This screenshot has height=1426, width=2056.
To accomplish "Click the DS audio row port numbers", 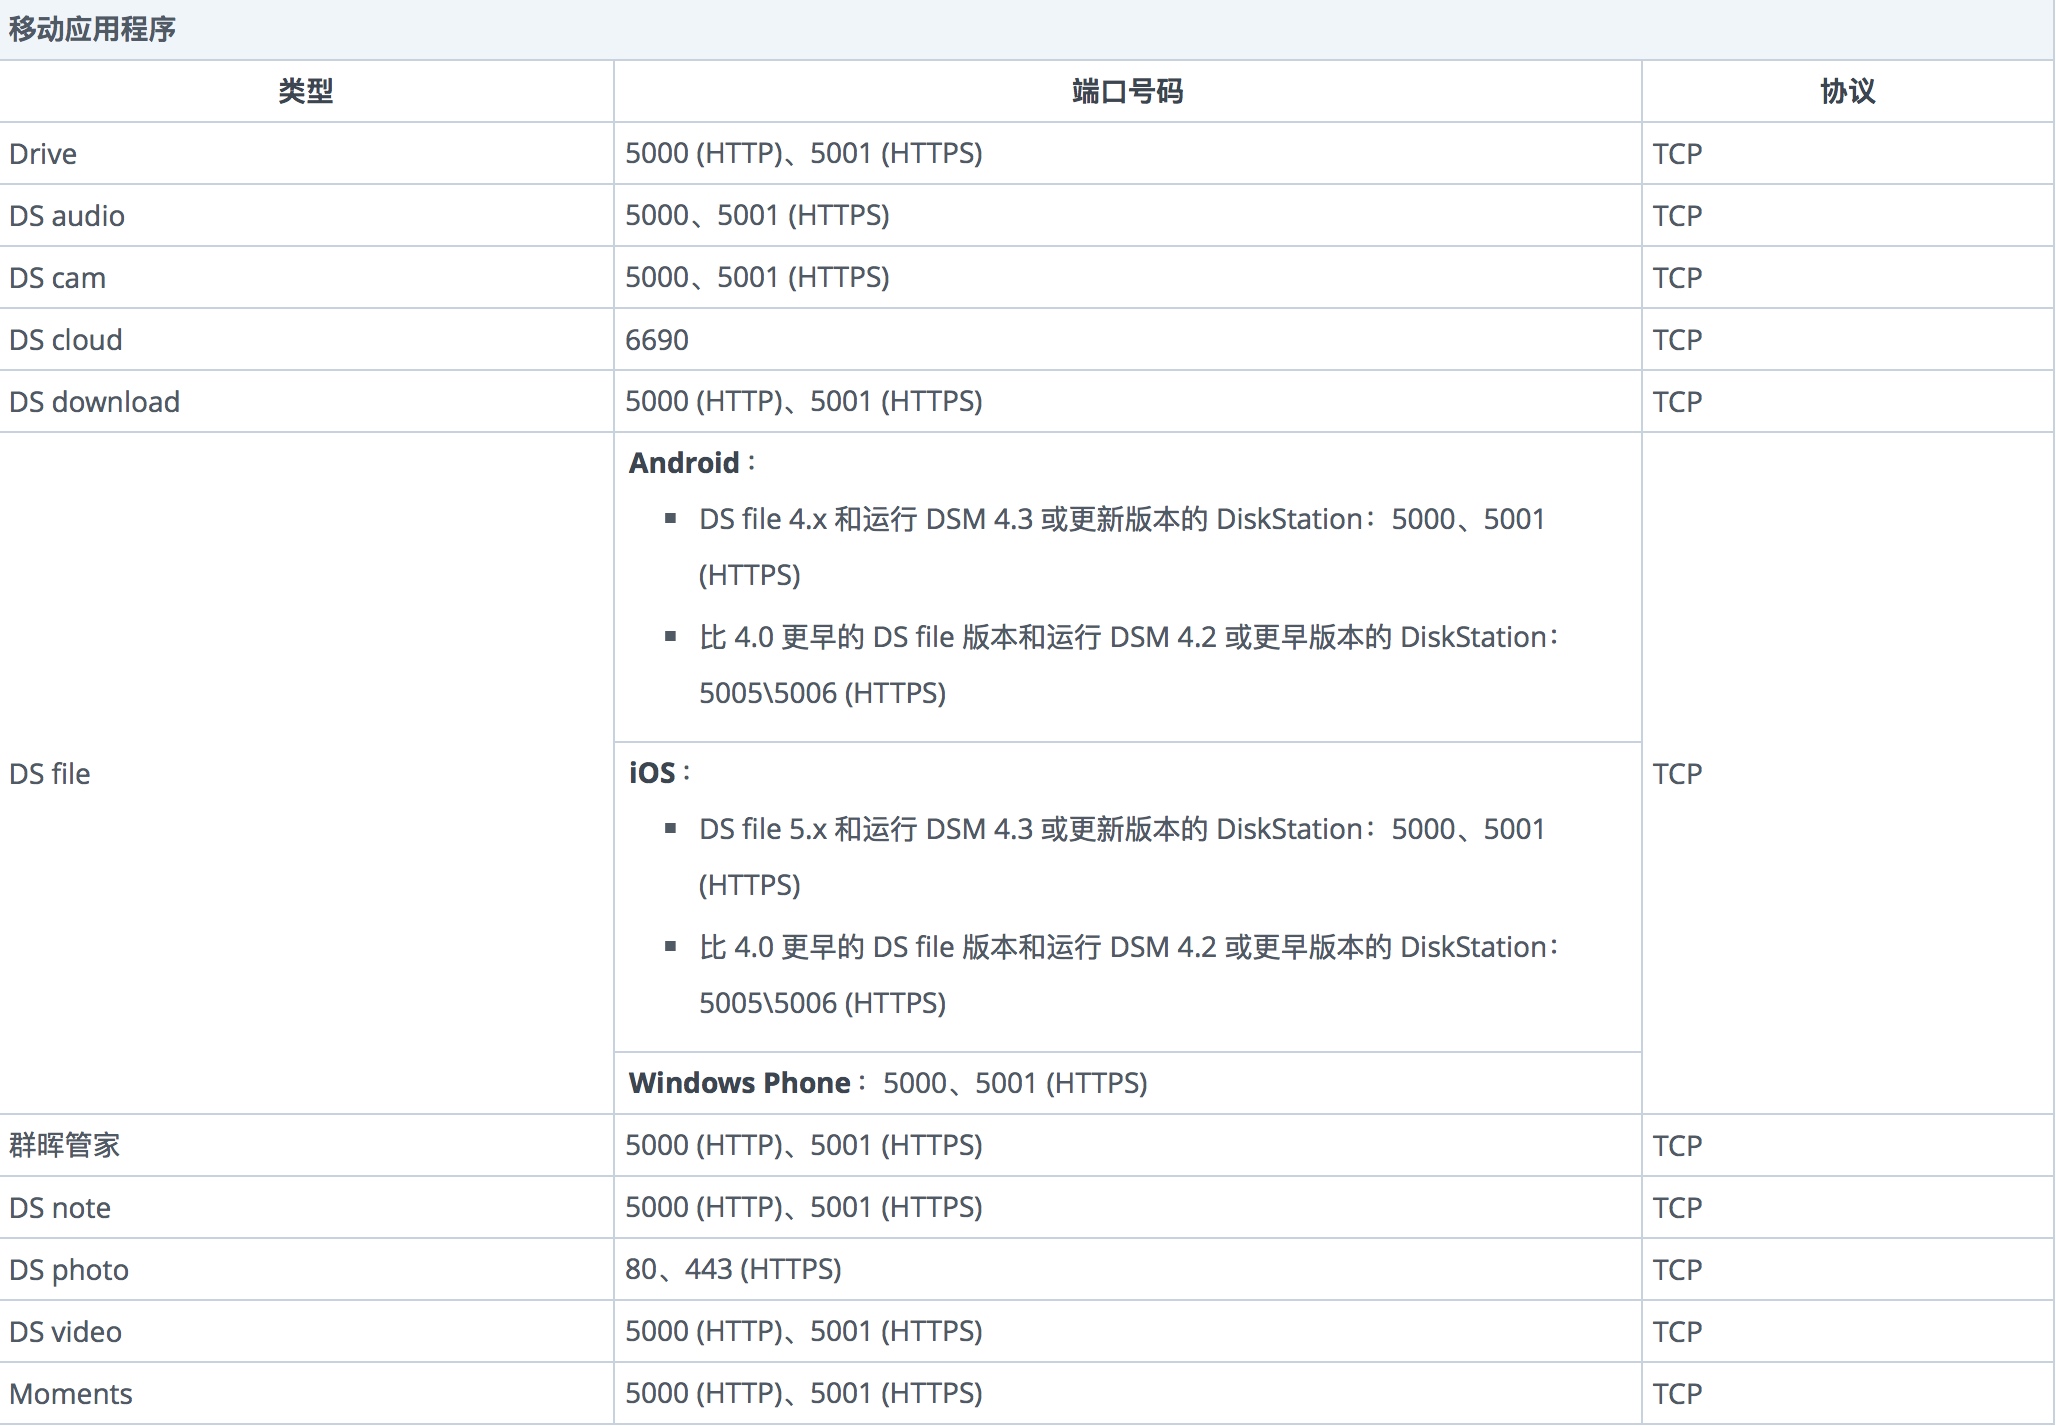I will tap(757, 215).
